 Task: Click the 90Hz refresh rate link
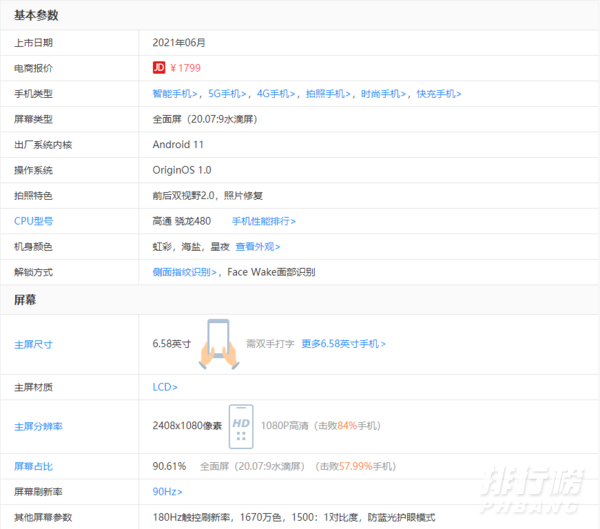(167, 491)
